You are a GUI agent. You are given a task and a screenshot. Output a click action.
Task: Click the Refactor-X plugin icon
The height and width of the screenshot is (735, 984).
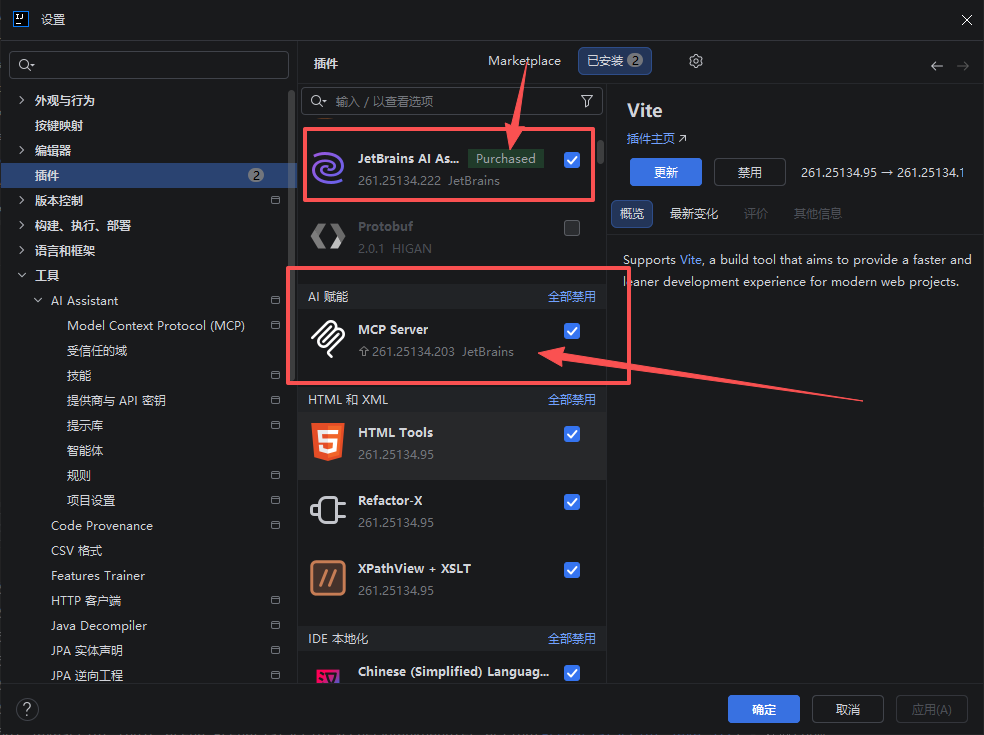(328, 510)
